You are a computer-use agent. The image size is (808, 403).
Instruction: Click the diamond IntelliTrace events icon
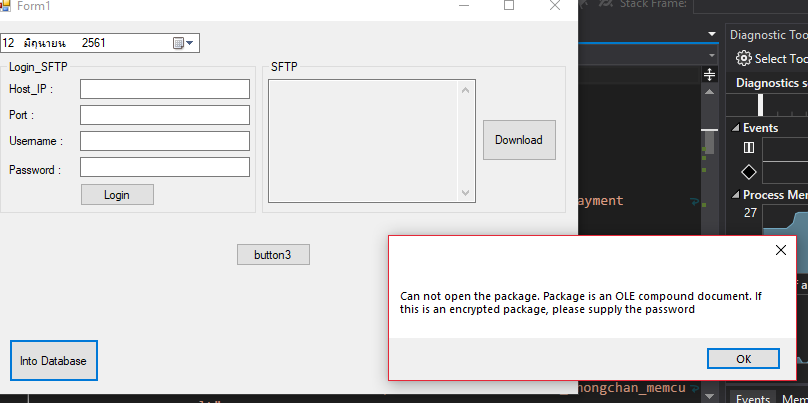click(x=749, y=172)
